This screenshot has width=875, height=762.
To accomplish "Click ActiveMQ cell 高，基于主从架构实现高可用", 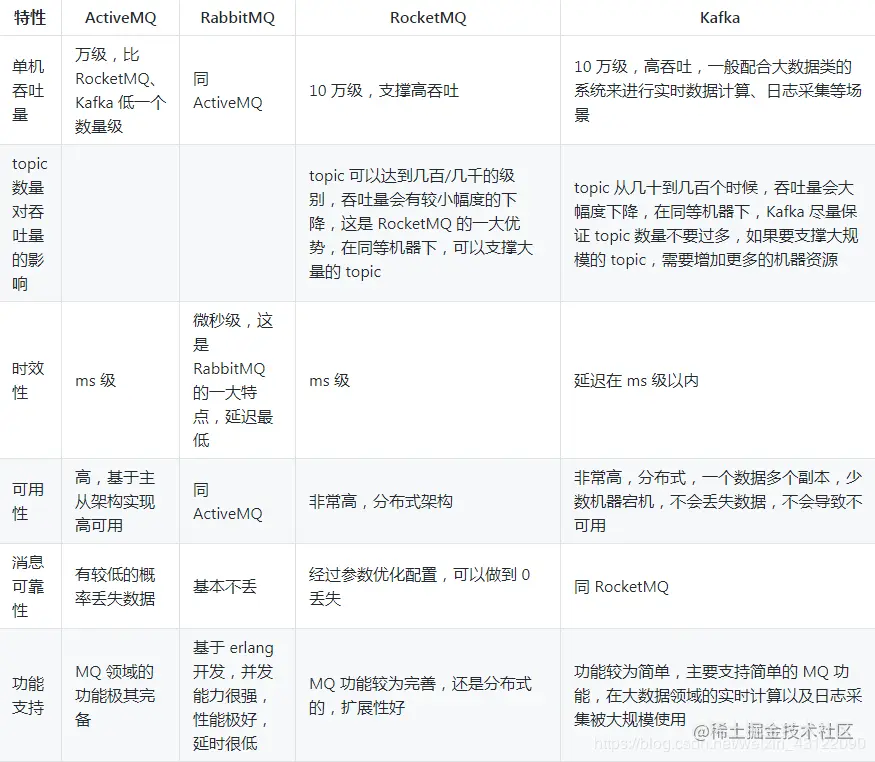I will click(121, 501).
